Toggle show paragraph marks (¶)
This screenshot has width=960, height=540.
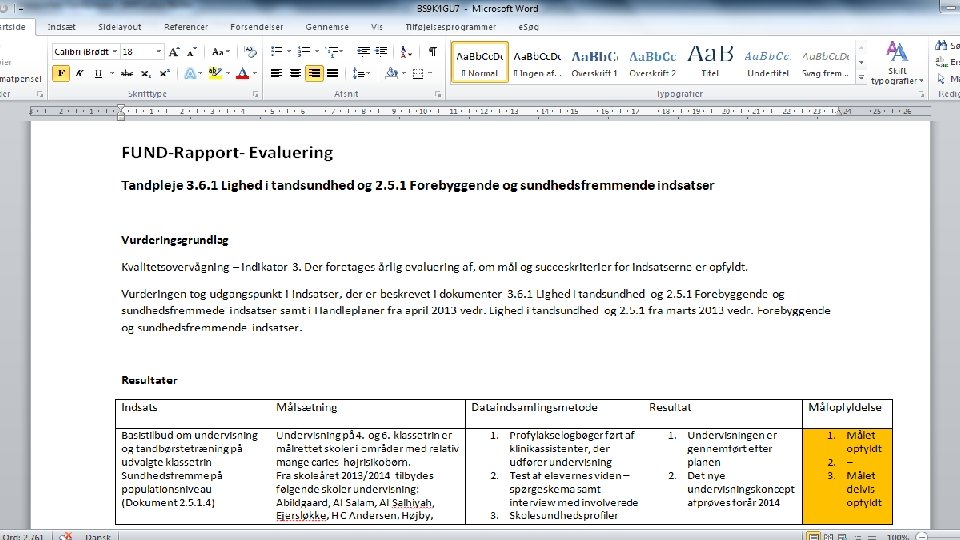point(432,51)
